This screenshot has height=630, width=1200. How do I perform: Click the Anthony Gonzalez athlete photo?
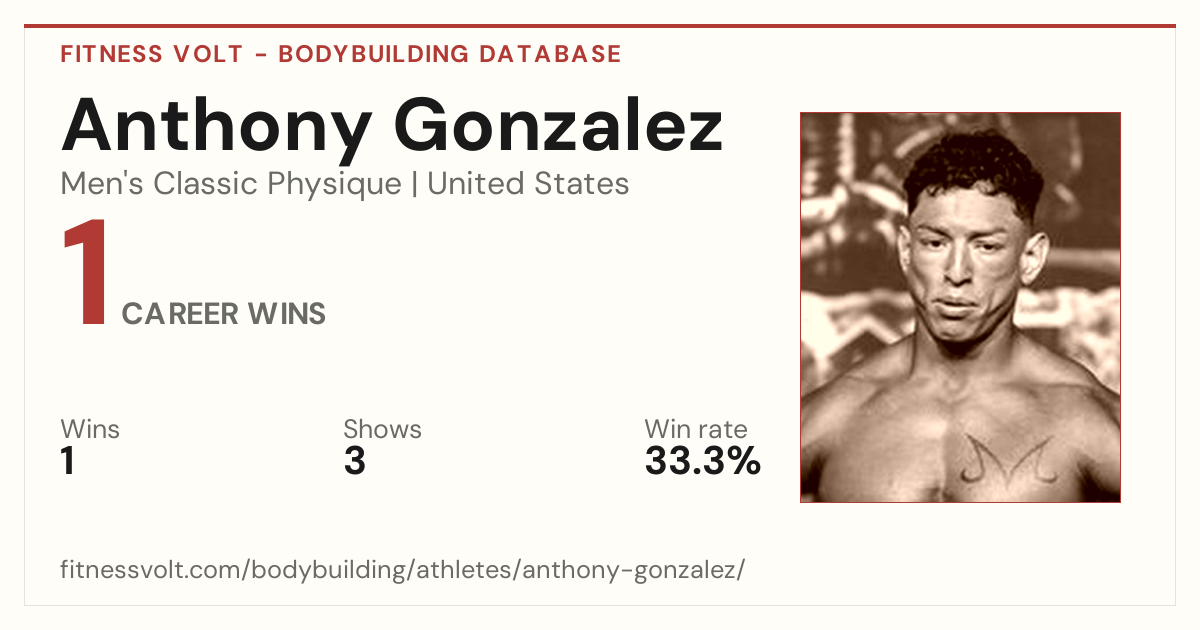(960, 307)
